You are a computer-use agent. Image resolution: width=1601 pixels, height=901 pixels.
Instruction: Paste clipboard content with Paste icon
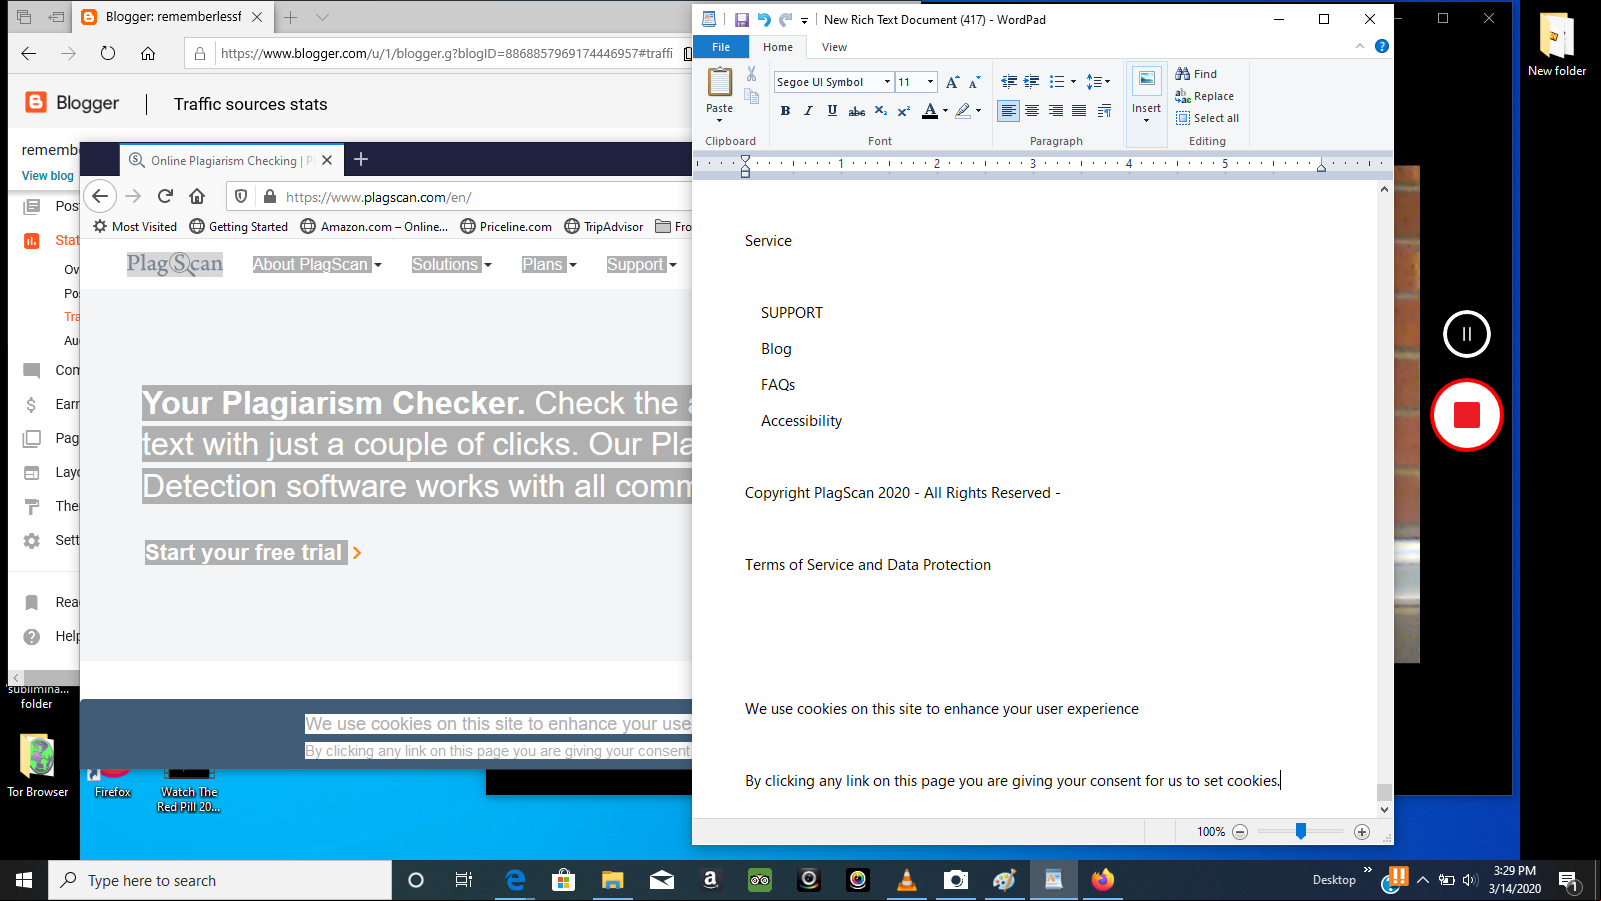point(719,82)
